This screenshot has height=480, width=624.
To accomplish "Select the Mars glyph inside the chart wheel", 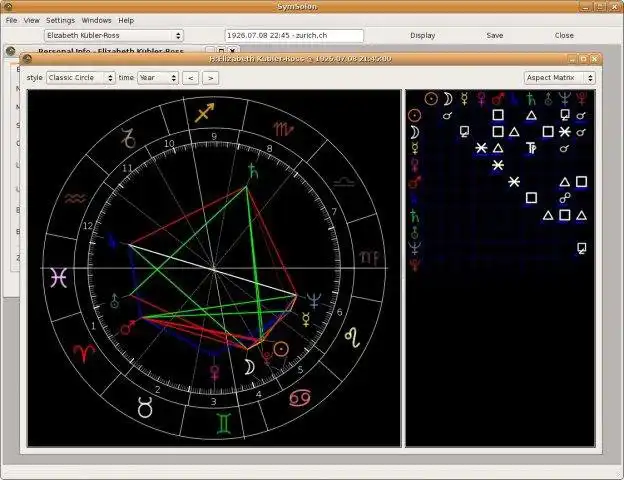I will [128, 328].
